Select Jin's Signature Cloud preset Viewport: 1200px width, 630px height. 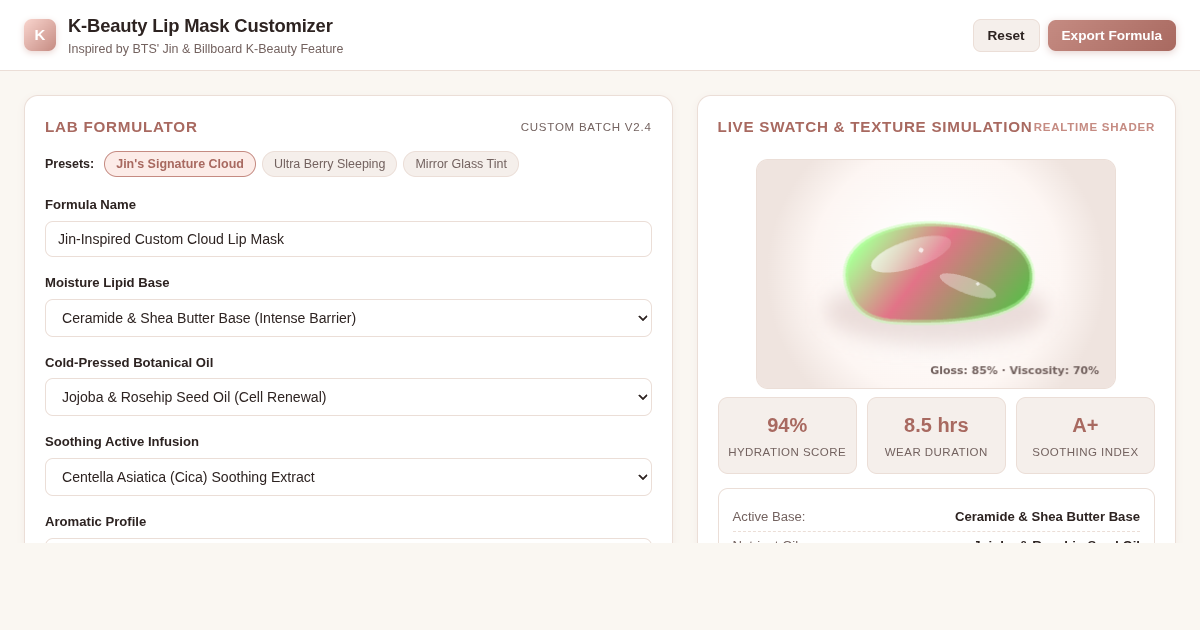click(x=180, y=164)
